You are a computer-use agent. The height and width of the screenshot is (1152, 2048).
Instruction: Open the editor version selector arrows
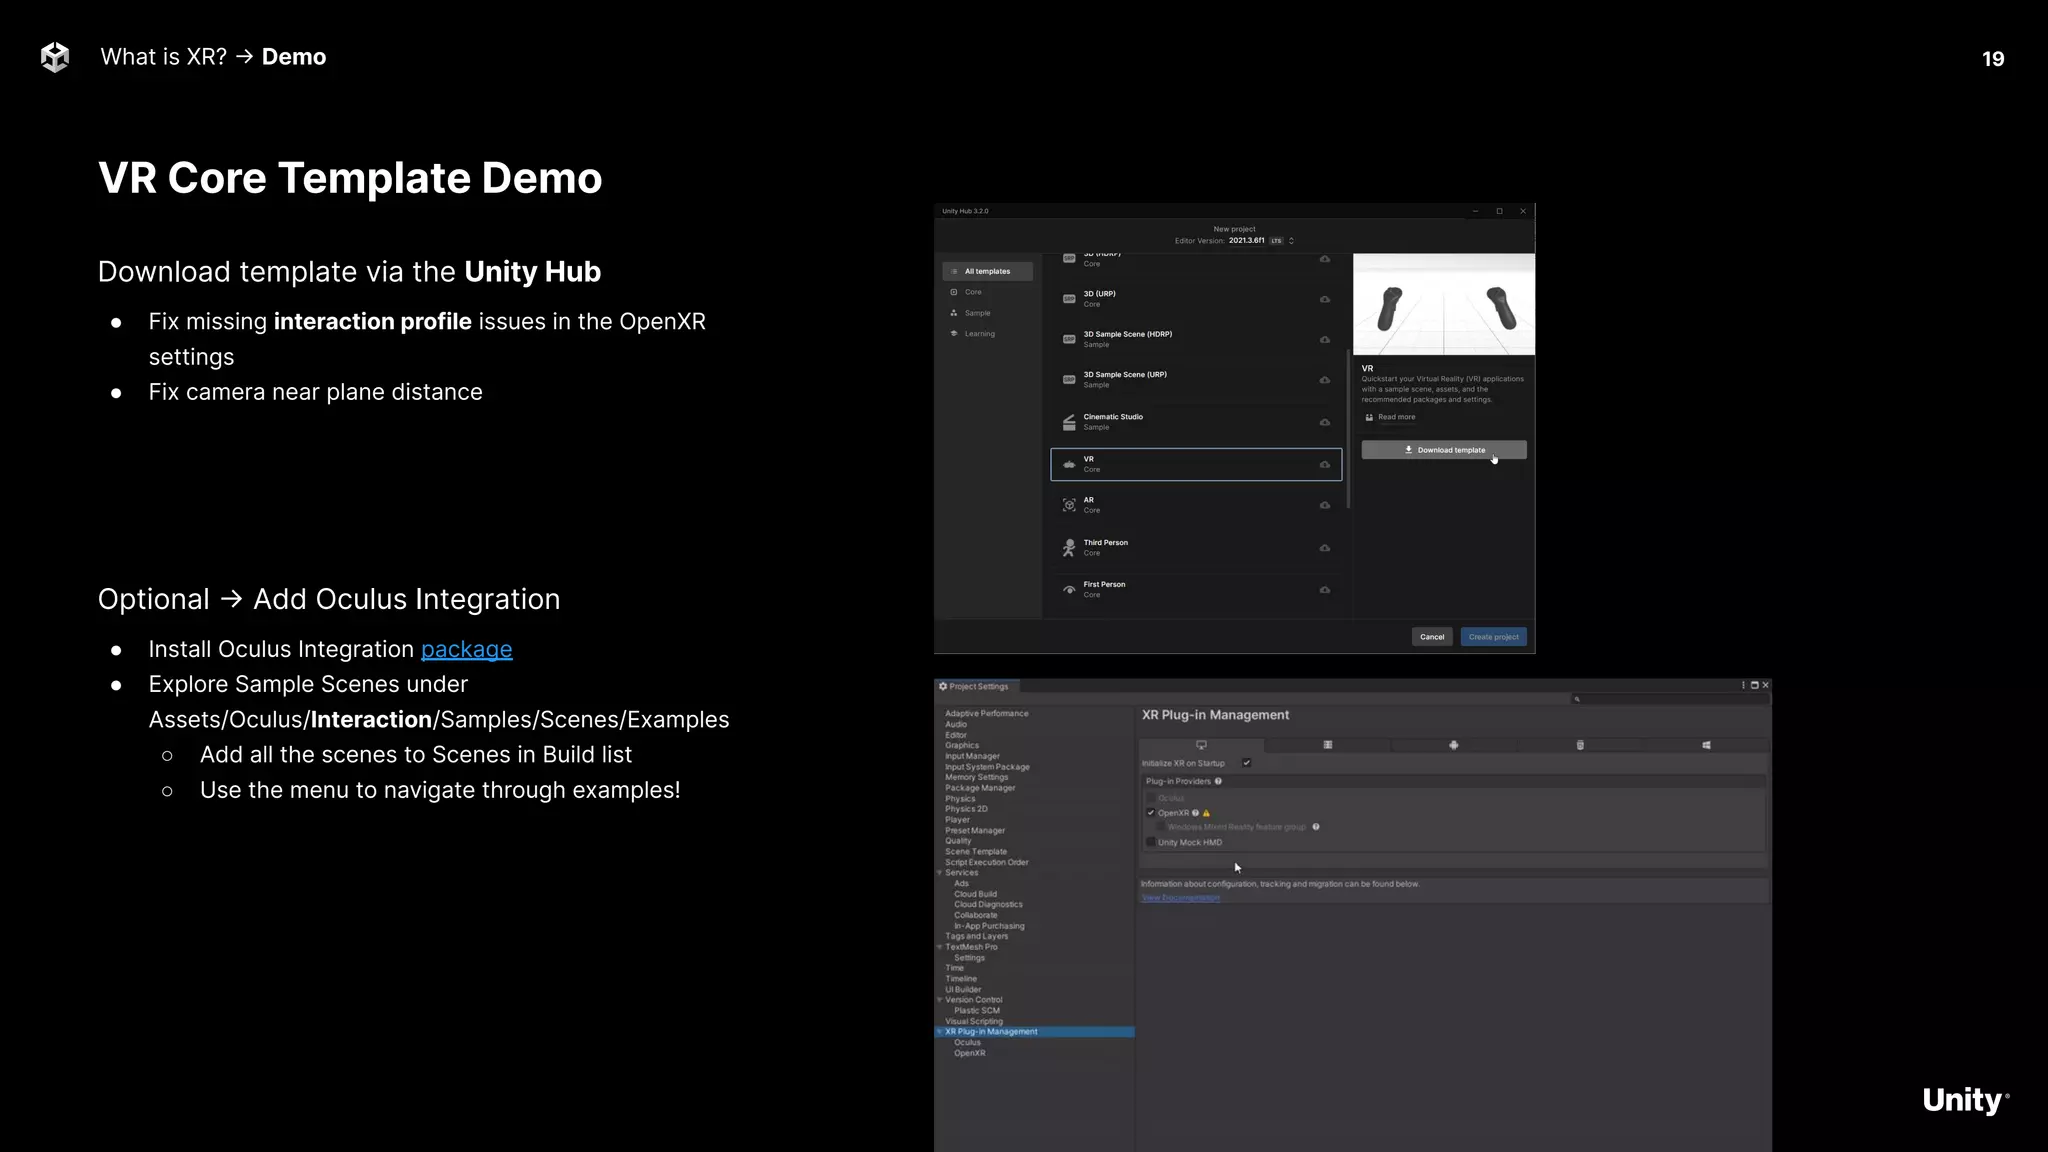pos(1291,241)
